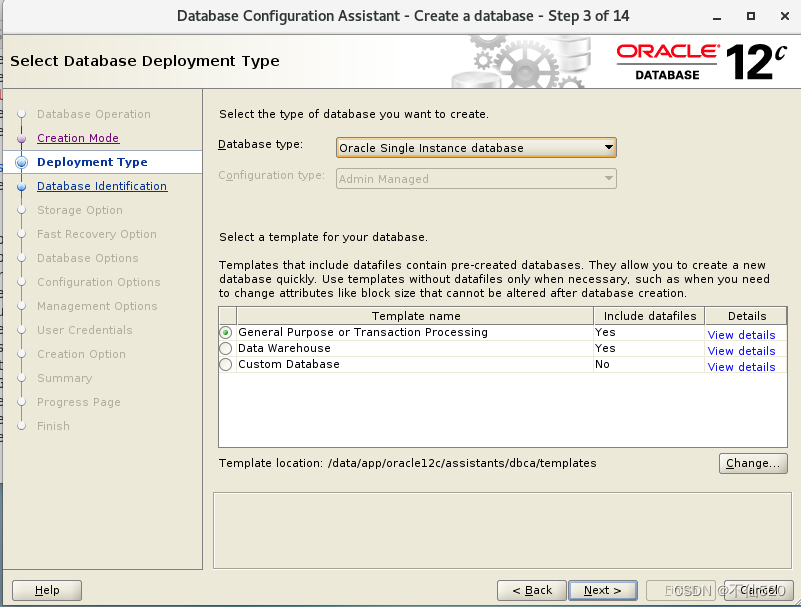View details for General Purpose template
This screenshot has width=801, height=607.
pyautogui.click(x=741, y=334)
